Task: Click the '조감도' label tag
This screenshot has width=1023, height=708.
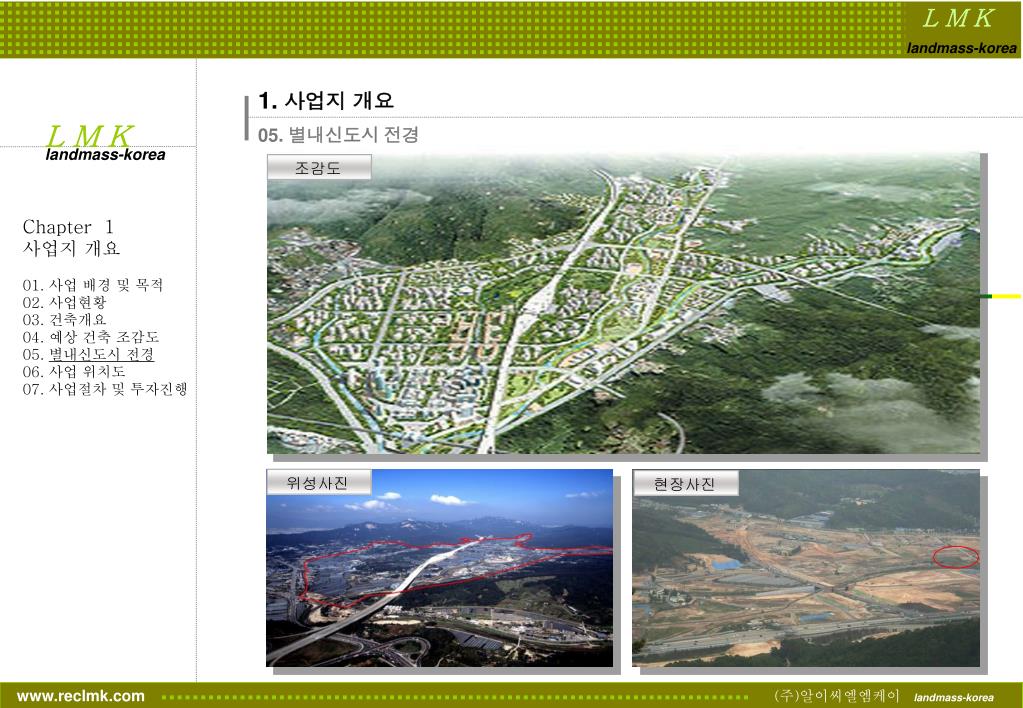Action: point(319,168)
